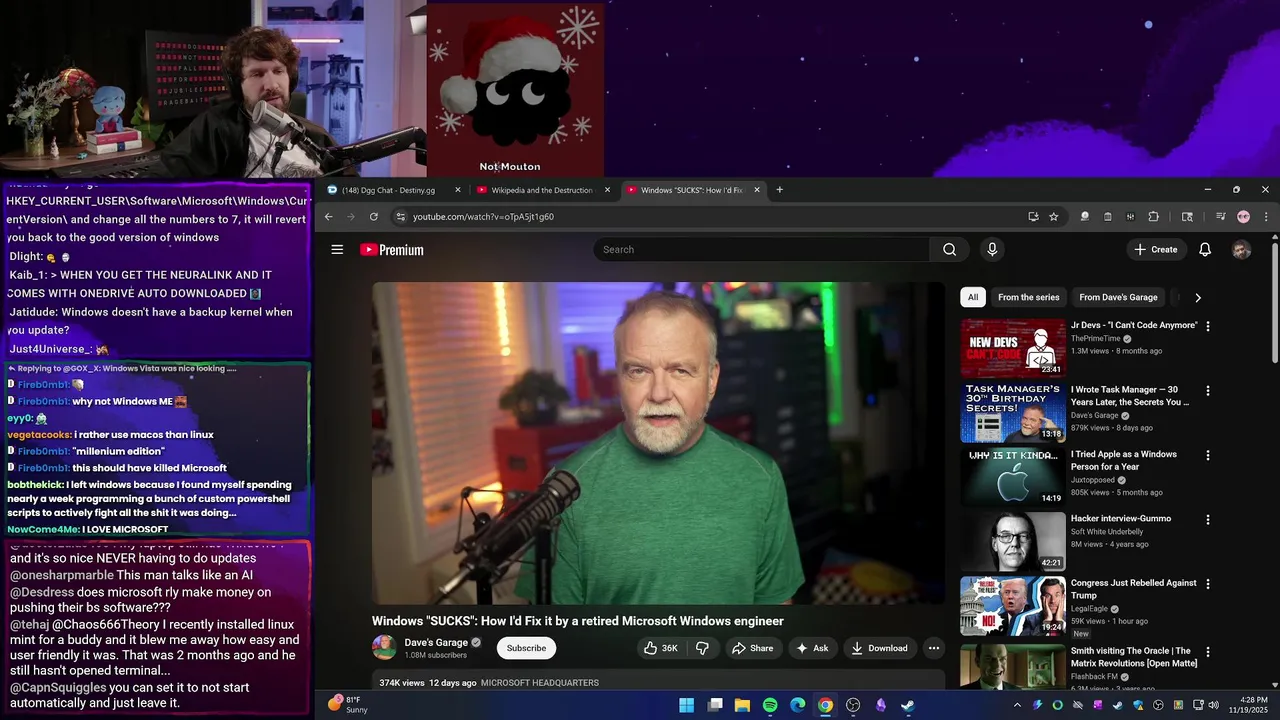Screen dimensions: 1280x720
Task: Open YouTube notifications bell
Action: click(1205, 250)
